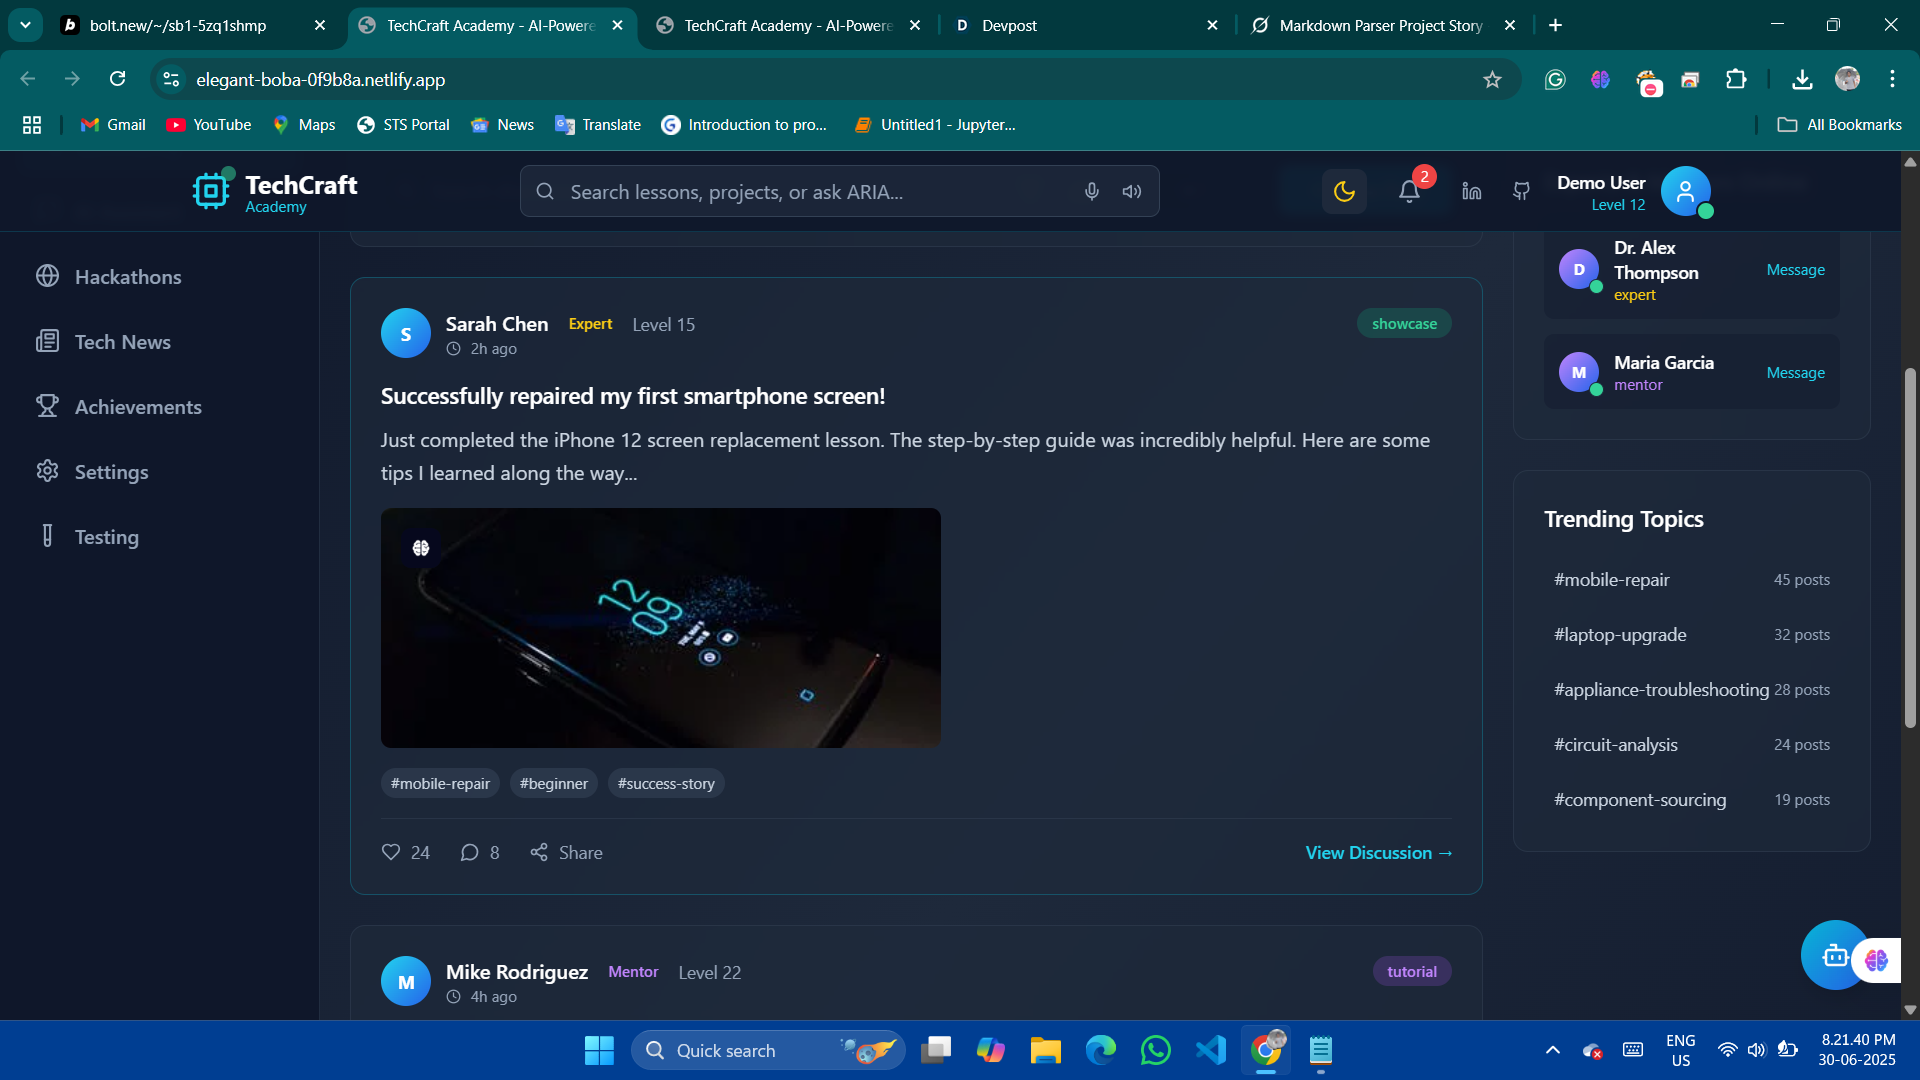Screen dimensions: 1920x1080
Task: Like Sarah Chen's post with heart
Action: point(391,853)
